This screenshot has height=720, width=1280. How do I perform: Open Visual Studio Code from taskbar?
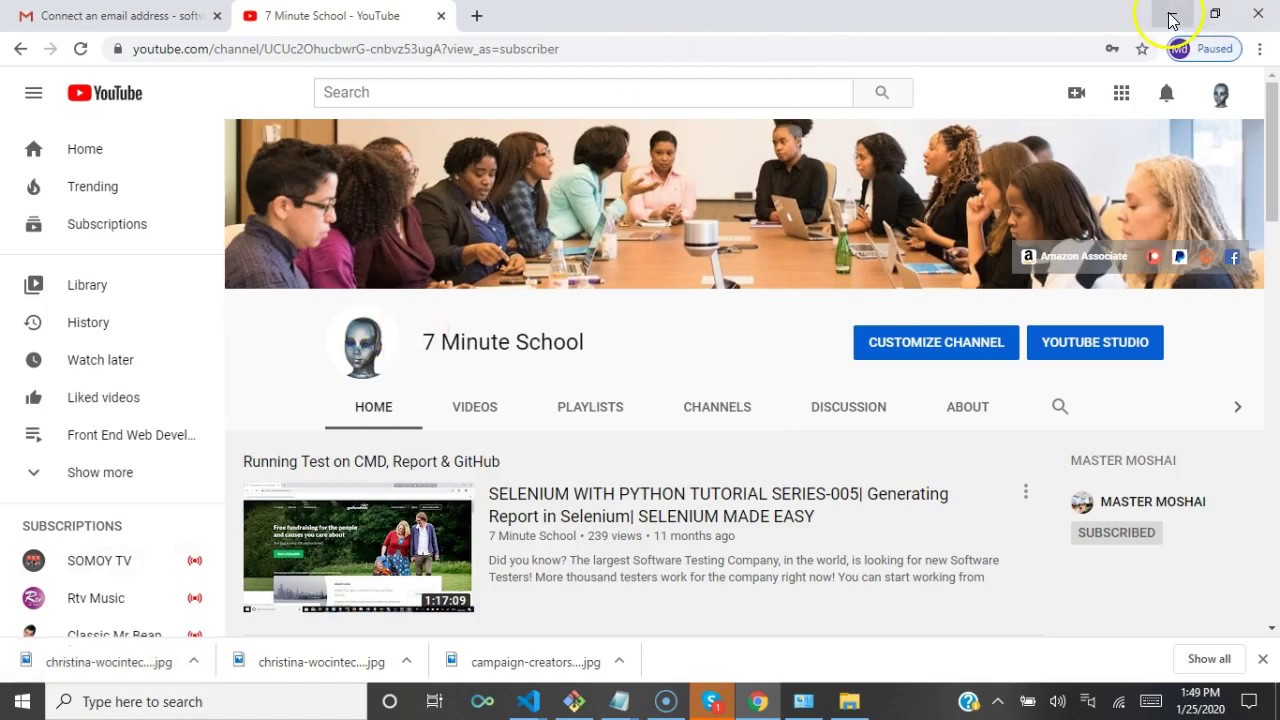click(528, 701)
